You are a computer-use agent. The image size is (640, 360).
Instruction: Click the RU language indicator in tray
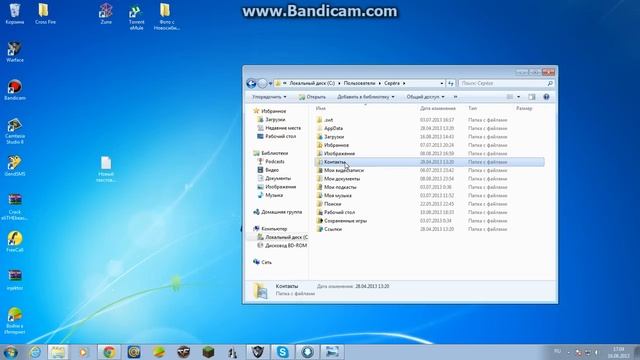click(558, 351)
